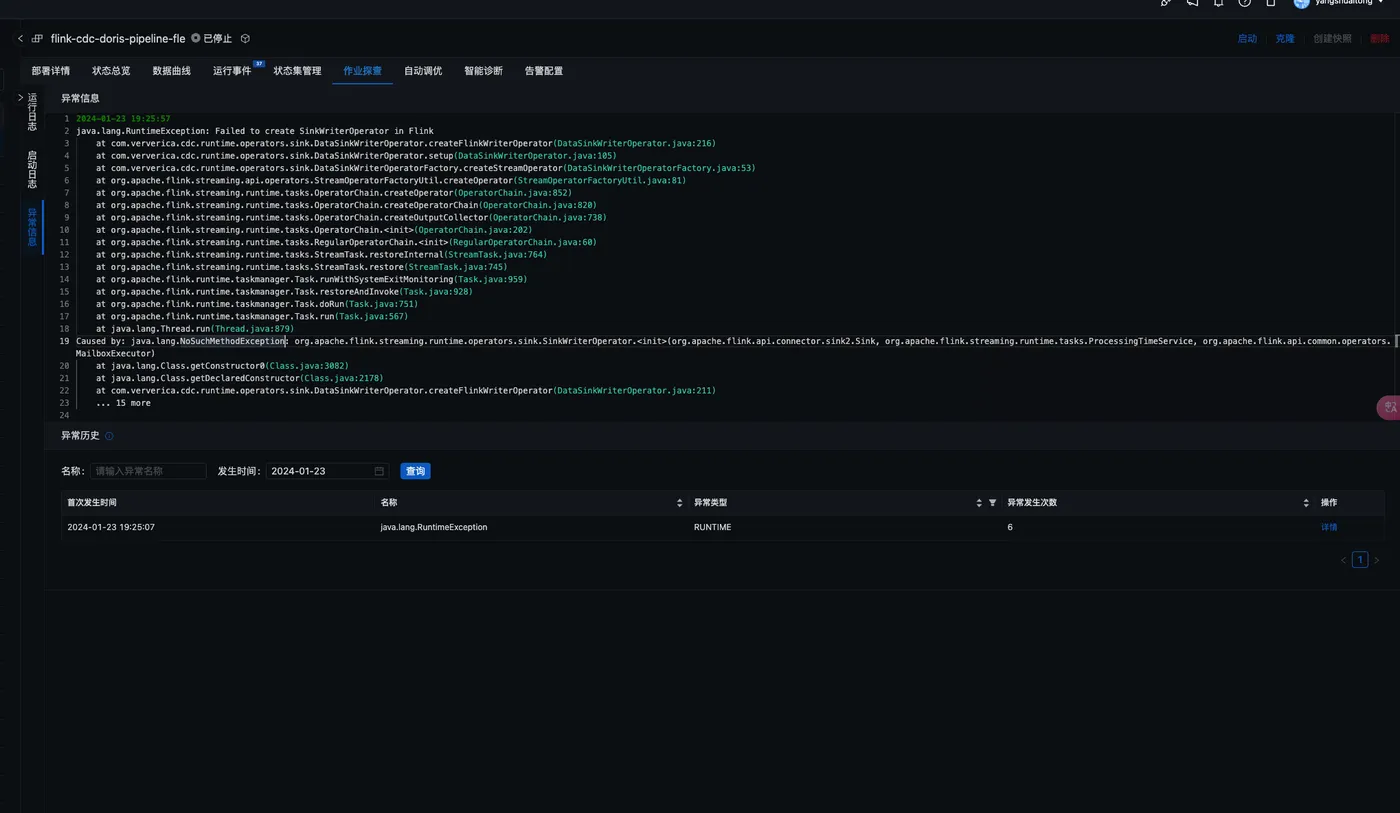This screenshot has height=813, width=1400.
Task: Click the (Task.java:567) source reference
Action: coord(372,316)
